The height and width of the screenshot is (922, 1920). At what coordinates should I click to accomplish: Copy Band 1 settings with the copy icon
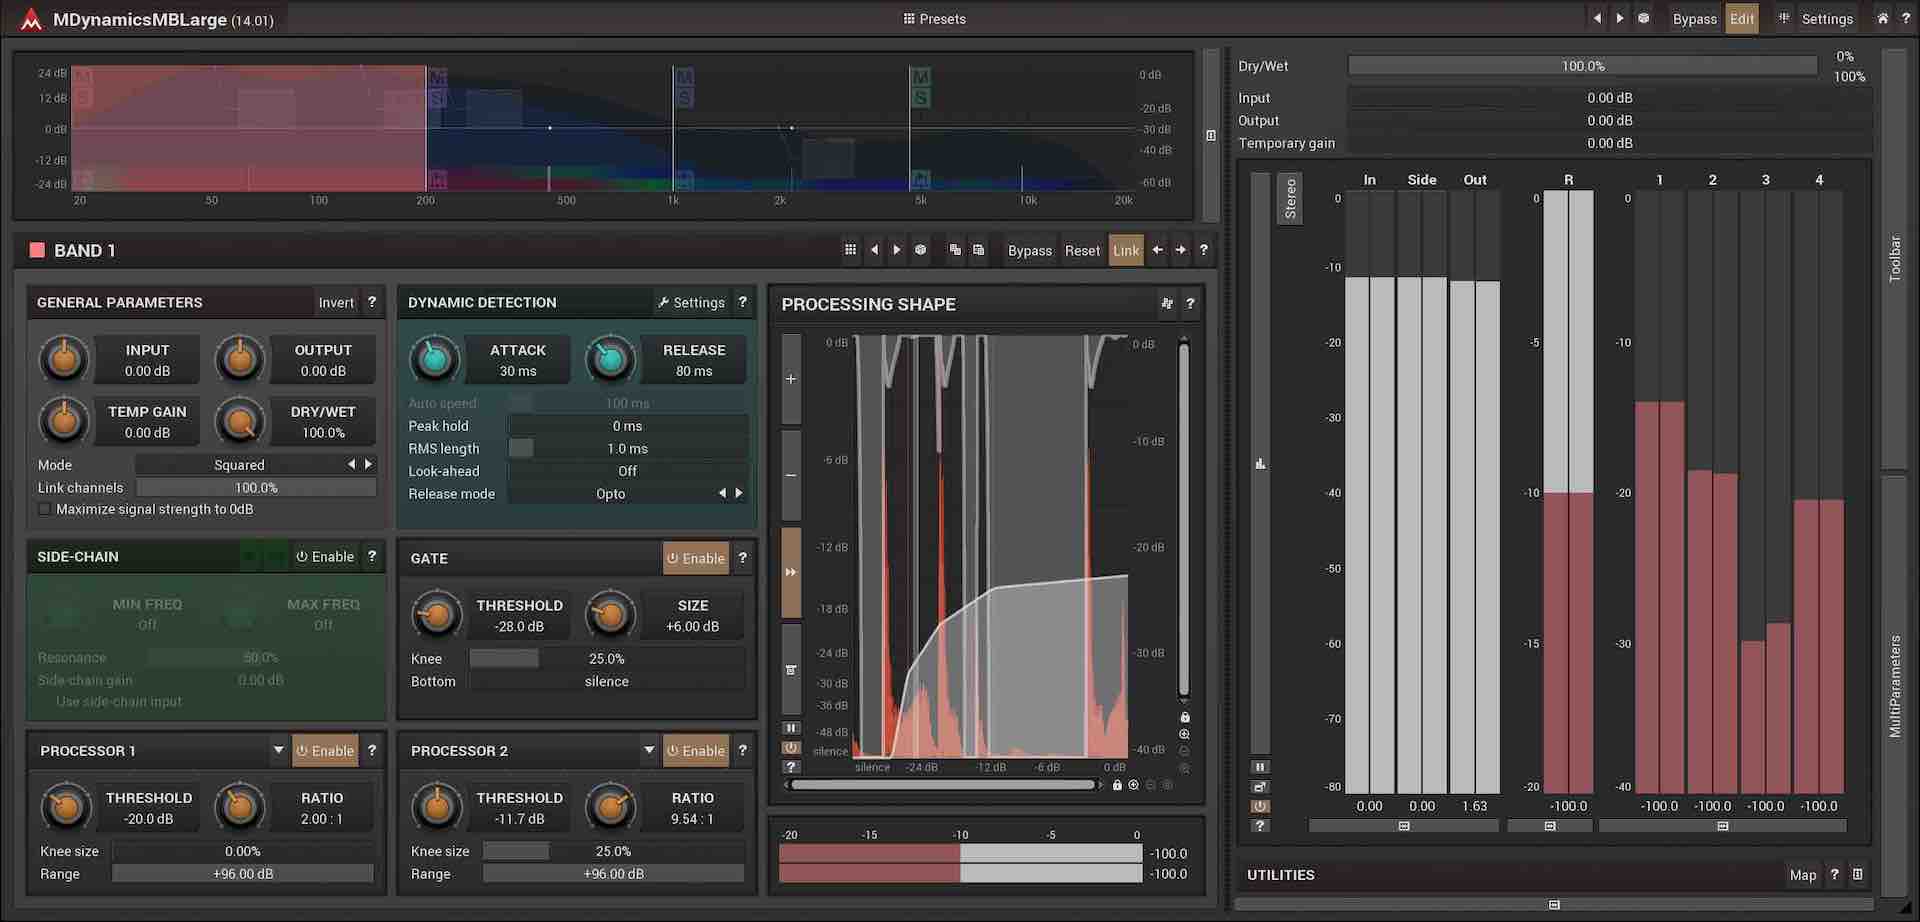click(955, 250)
